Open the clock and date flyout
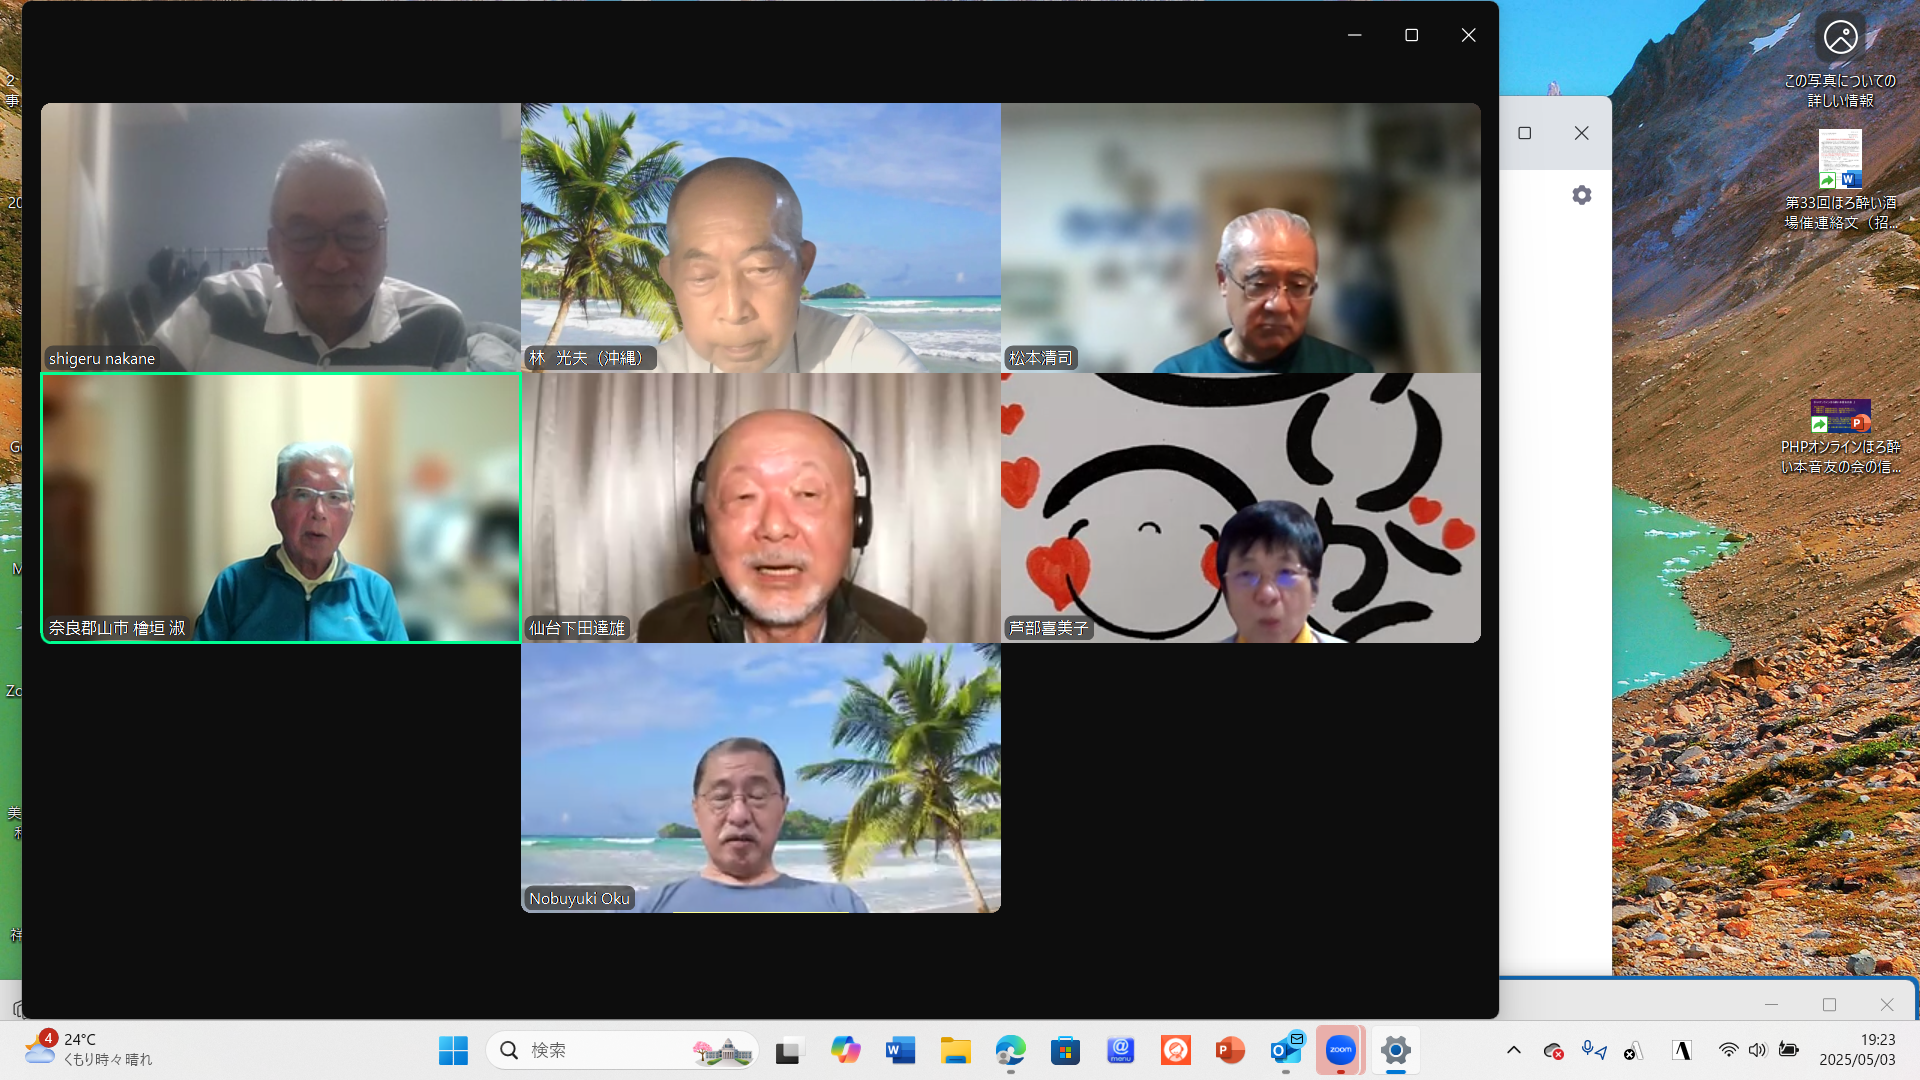The width and height of the screenshot is (1920, 1080). pyautogui.click(x=1857, y=1050)
